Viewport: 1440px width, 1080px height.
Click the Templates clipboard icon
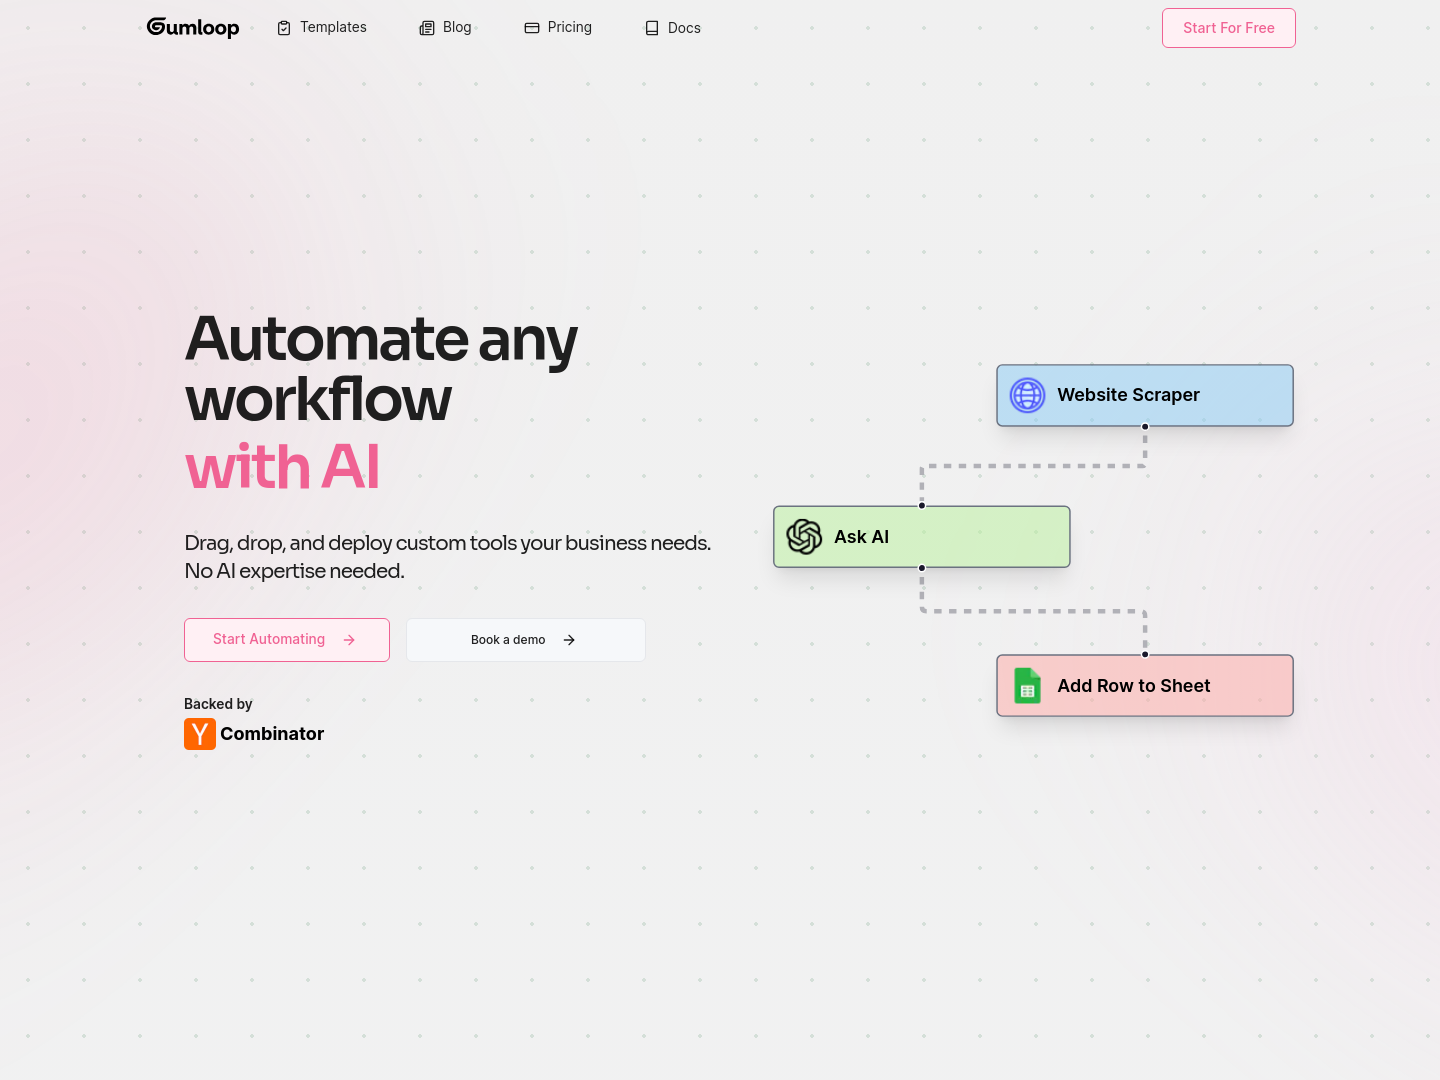coord(283,27)
